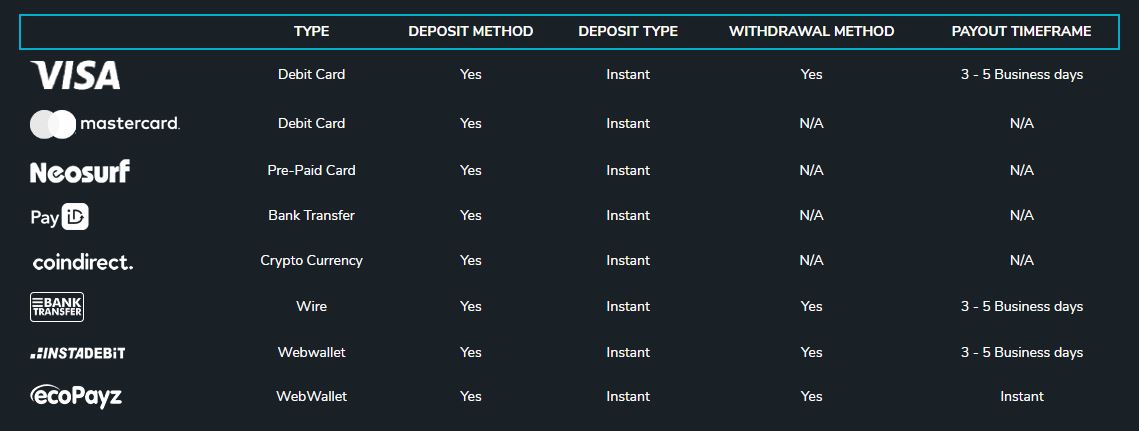Click Bank Transfer payout 3 - 5 Business days

click(1021, 306)
